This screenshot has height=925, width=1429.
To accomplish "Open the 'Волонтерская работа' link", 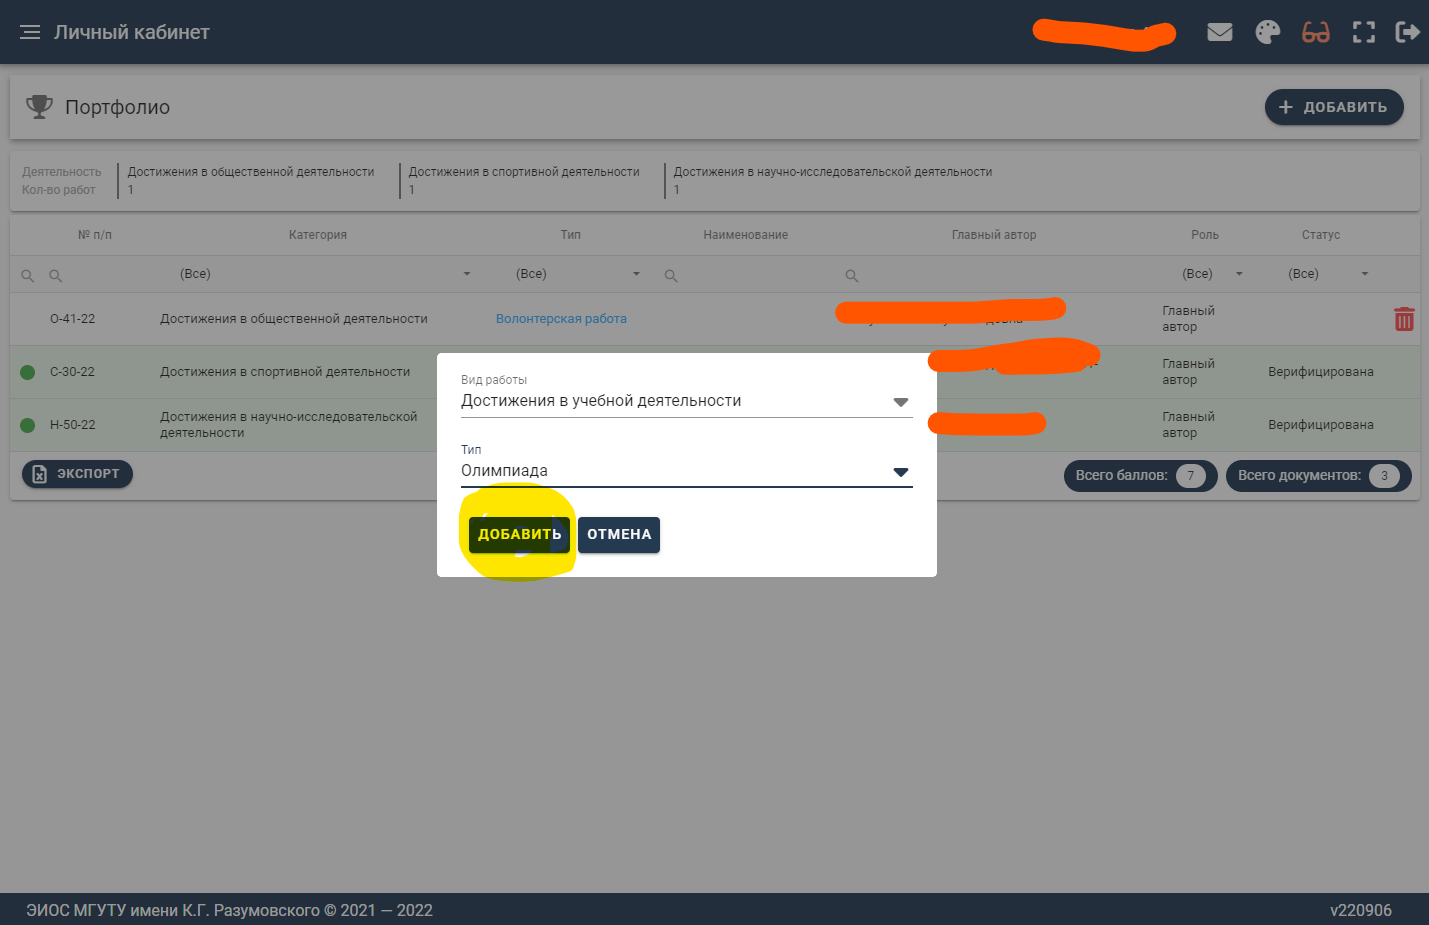I will (561, 319).
